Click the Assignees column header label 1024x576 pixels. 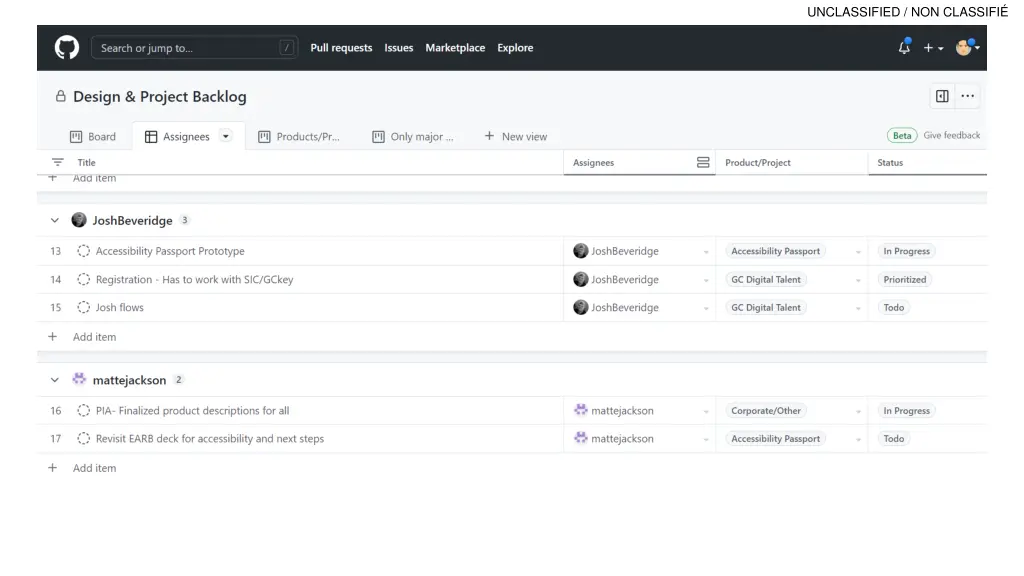(x=594, y=163)
